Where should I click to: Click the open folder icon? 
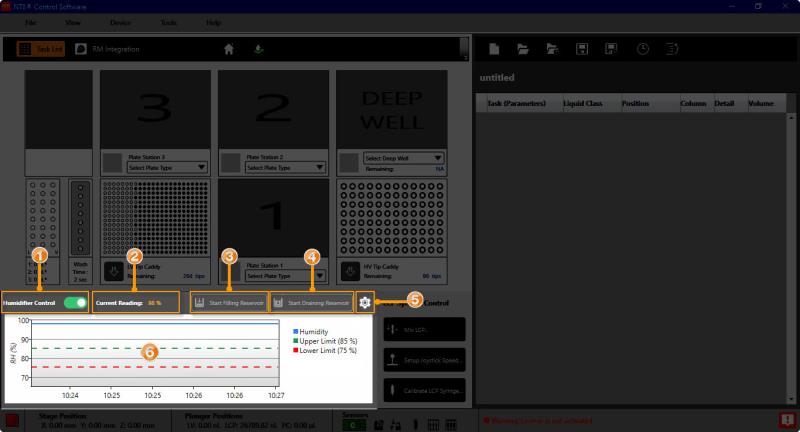[x=522, y=49]
